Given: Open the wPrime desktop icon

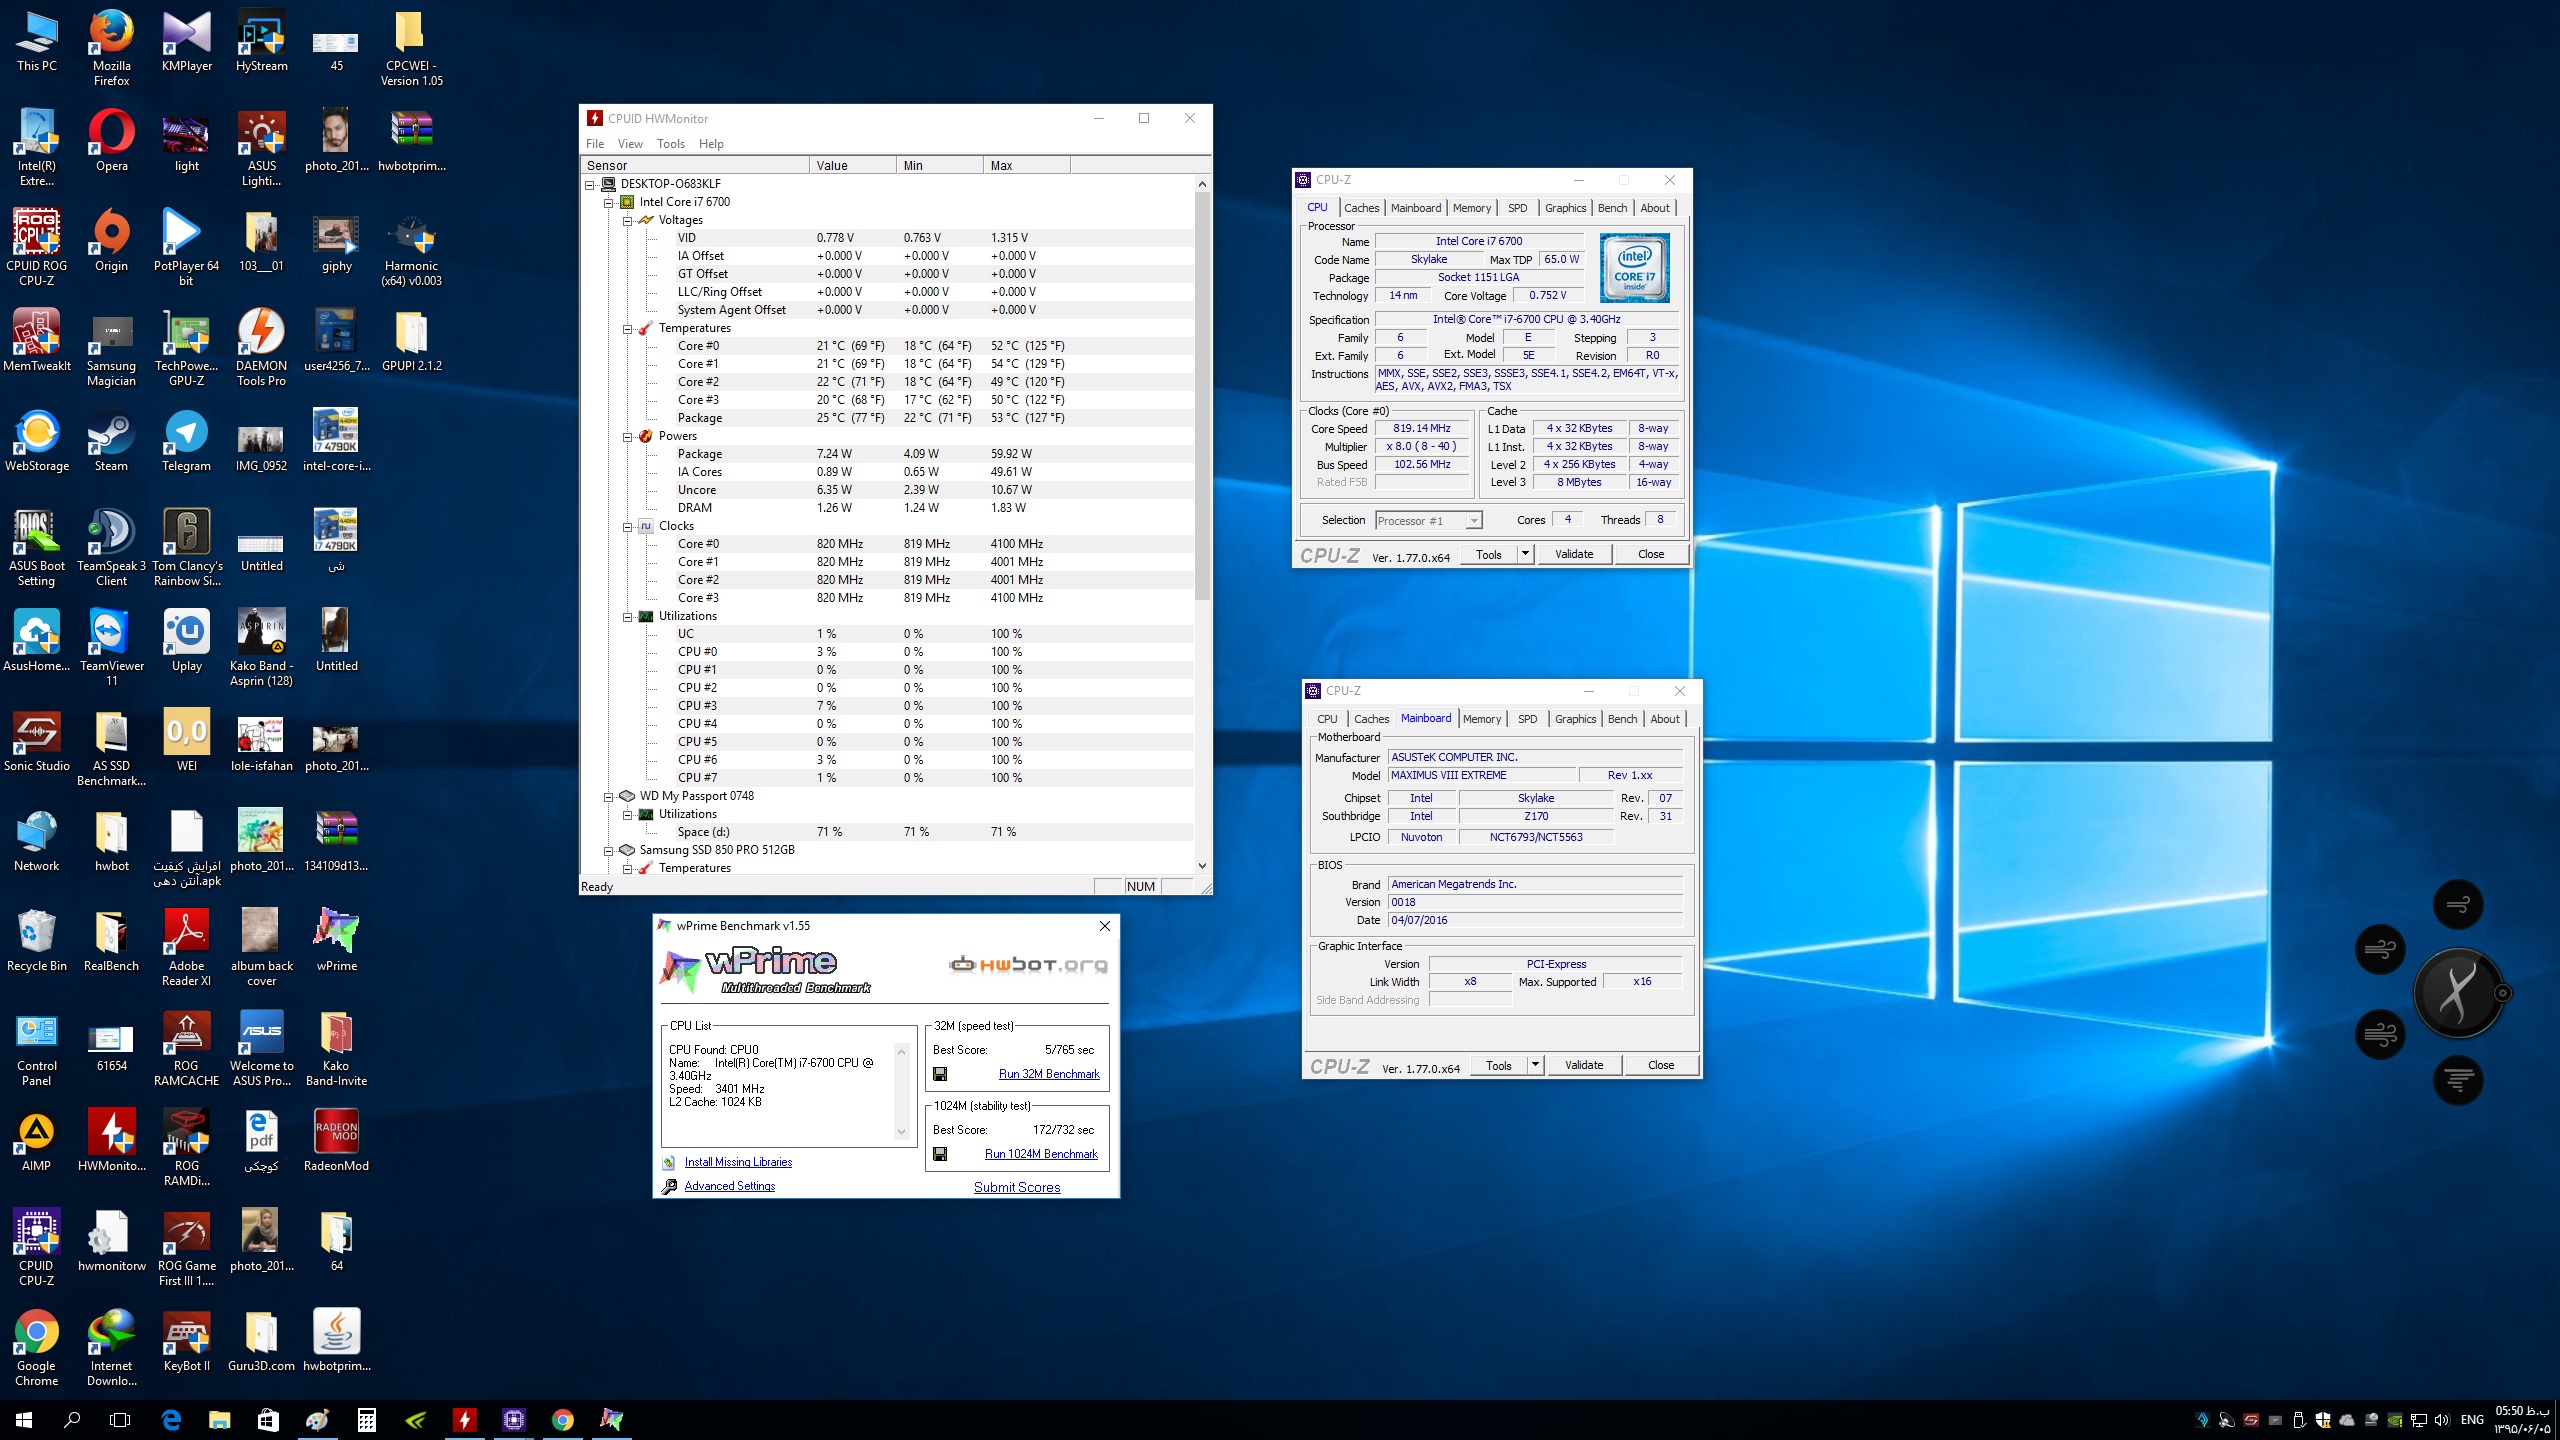Looking at the screenshot, I should tap(336, 941).
